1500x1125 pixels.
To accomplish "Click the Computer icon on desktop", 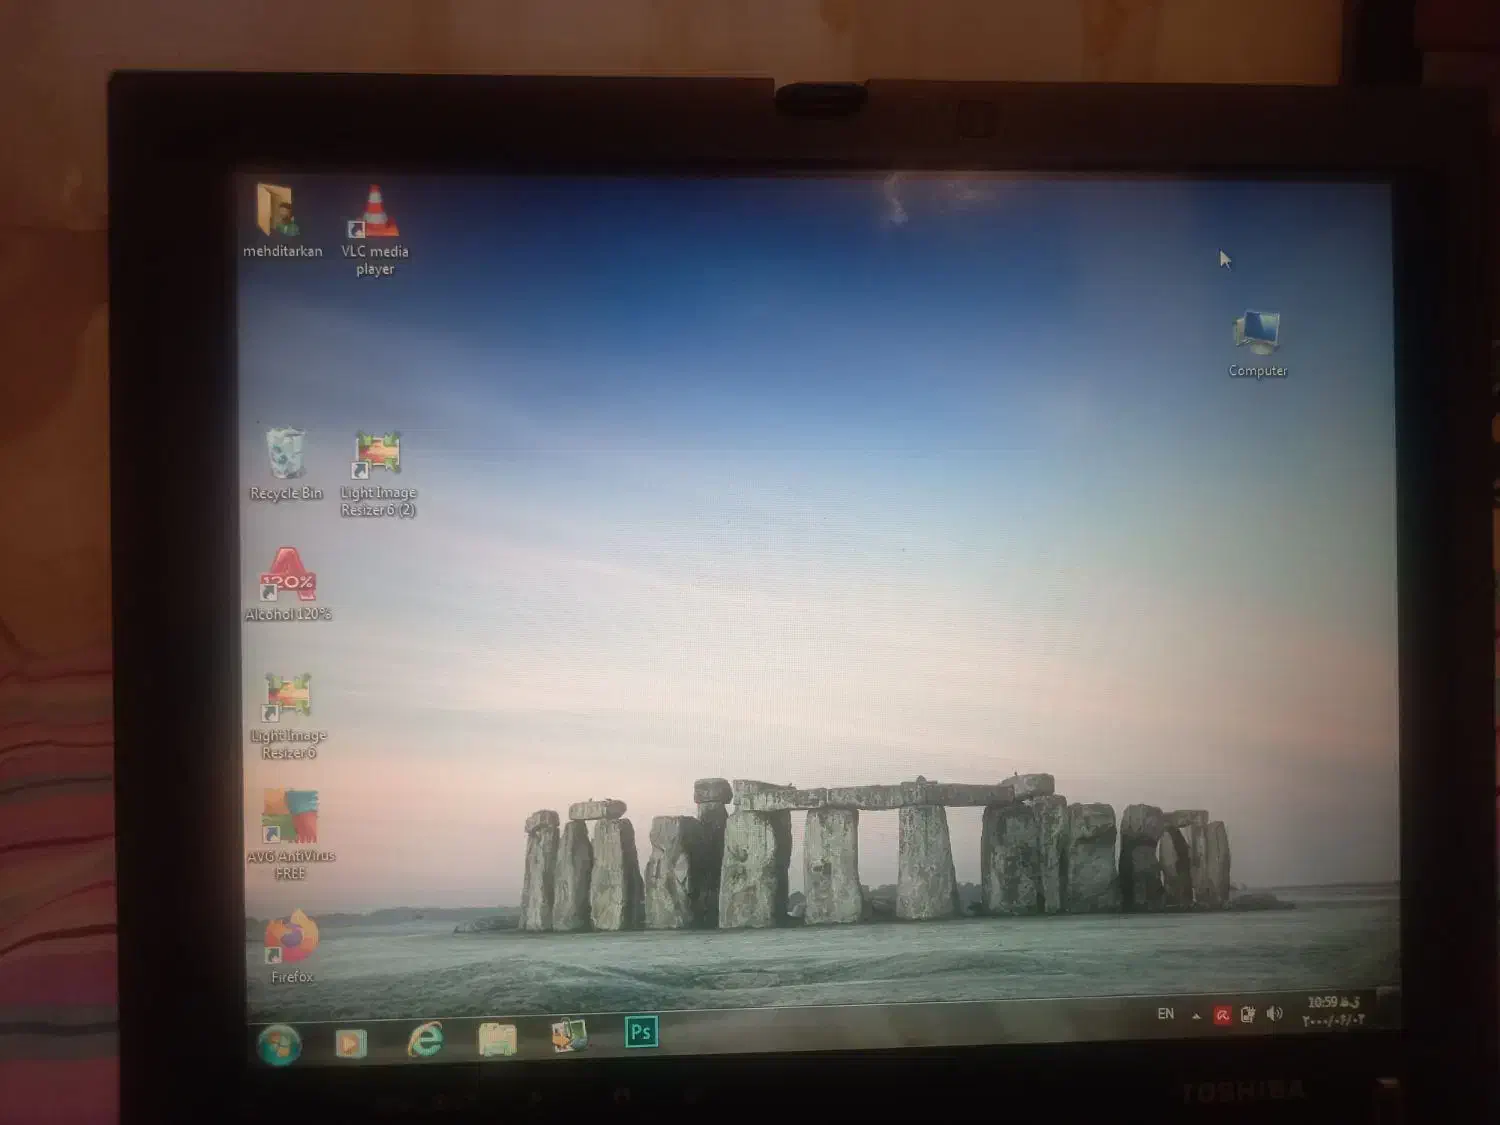I will click(1257, 335).
